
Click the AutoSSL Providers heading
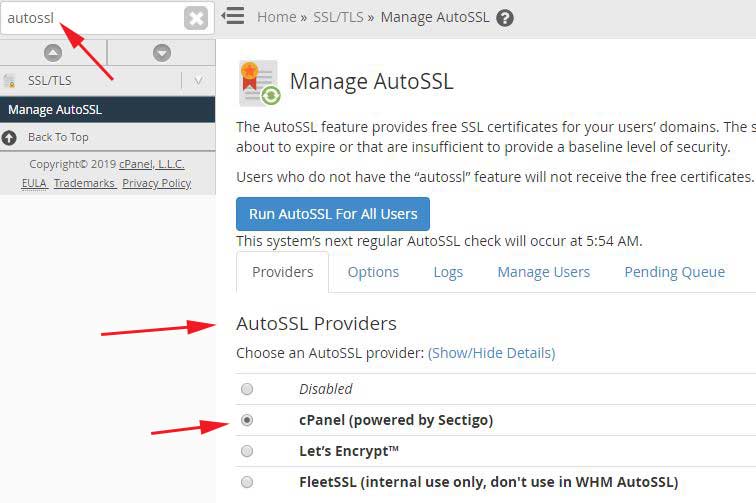[x=316, y=324]
